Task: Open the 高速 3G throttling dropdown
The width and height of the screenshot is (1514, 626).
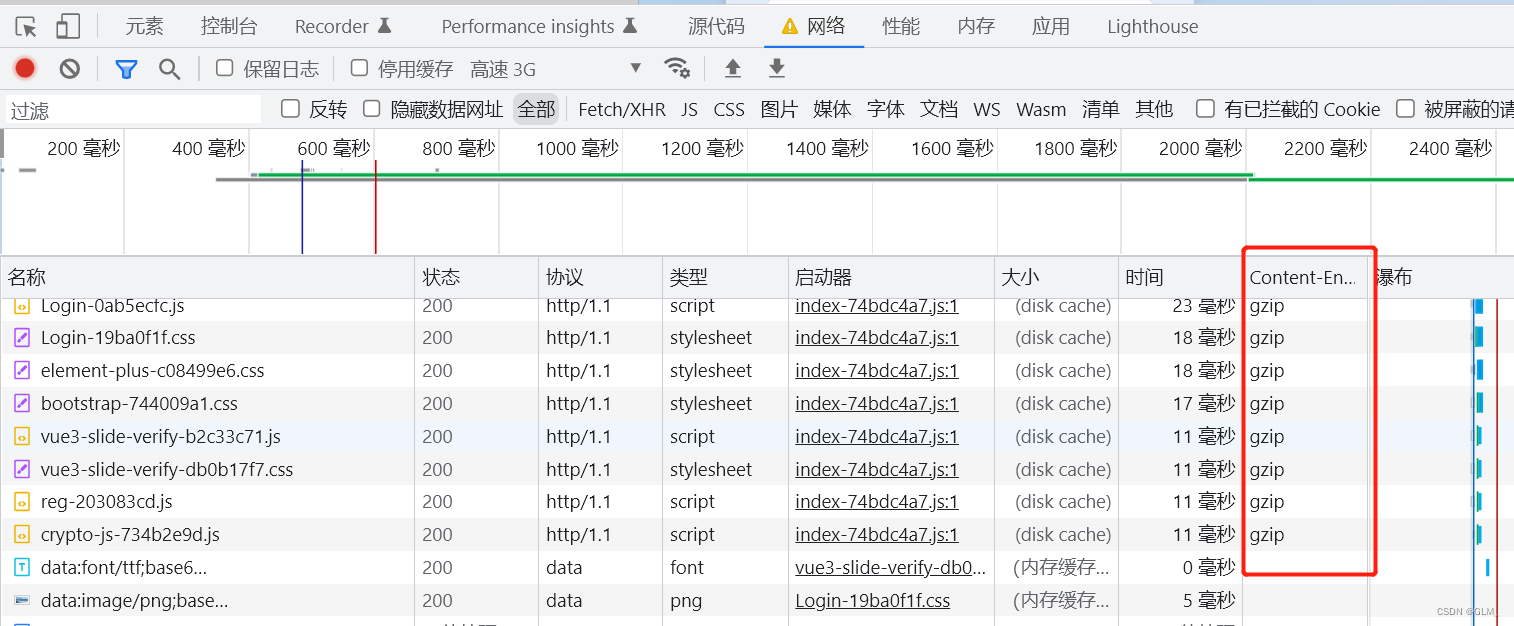Action: 556,69
